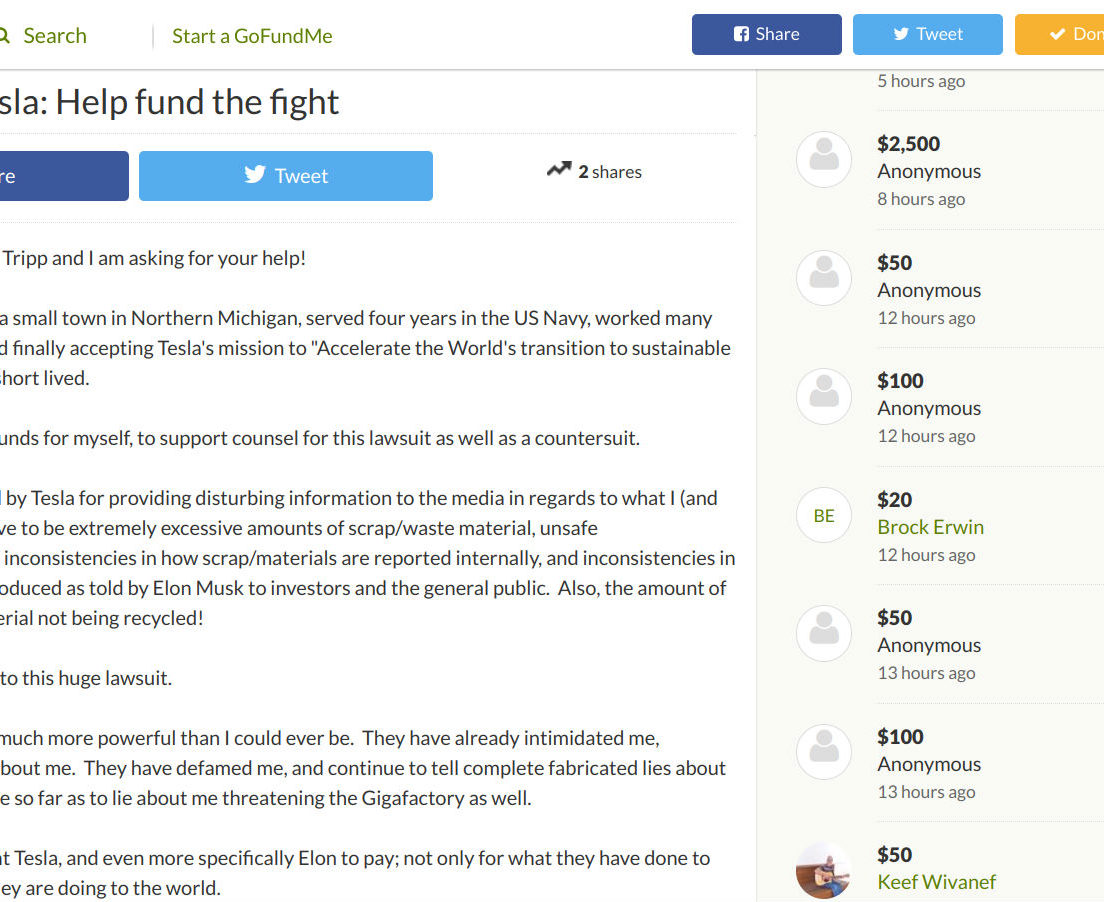
Task: Click the campaign title Help fund the fight
Action: tap(170, 102)
